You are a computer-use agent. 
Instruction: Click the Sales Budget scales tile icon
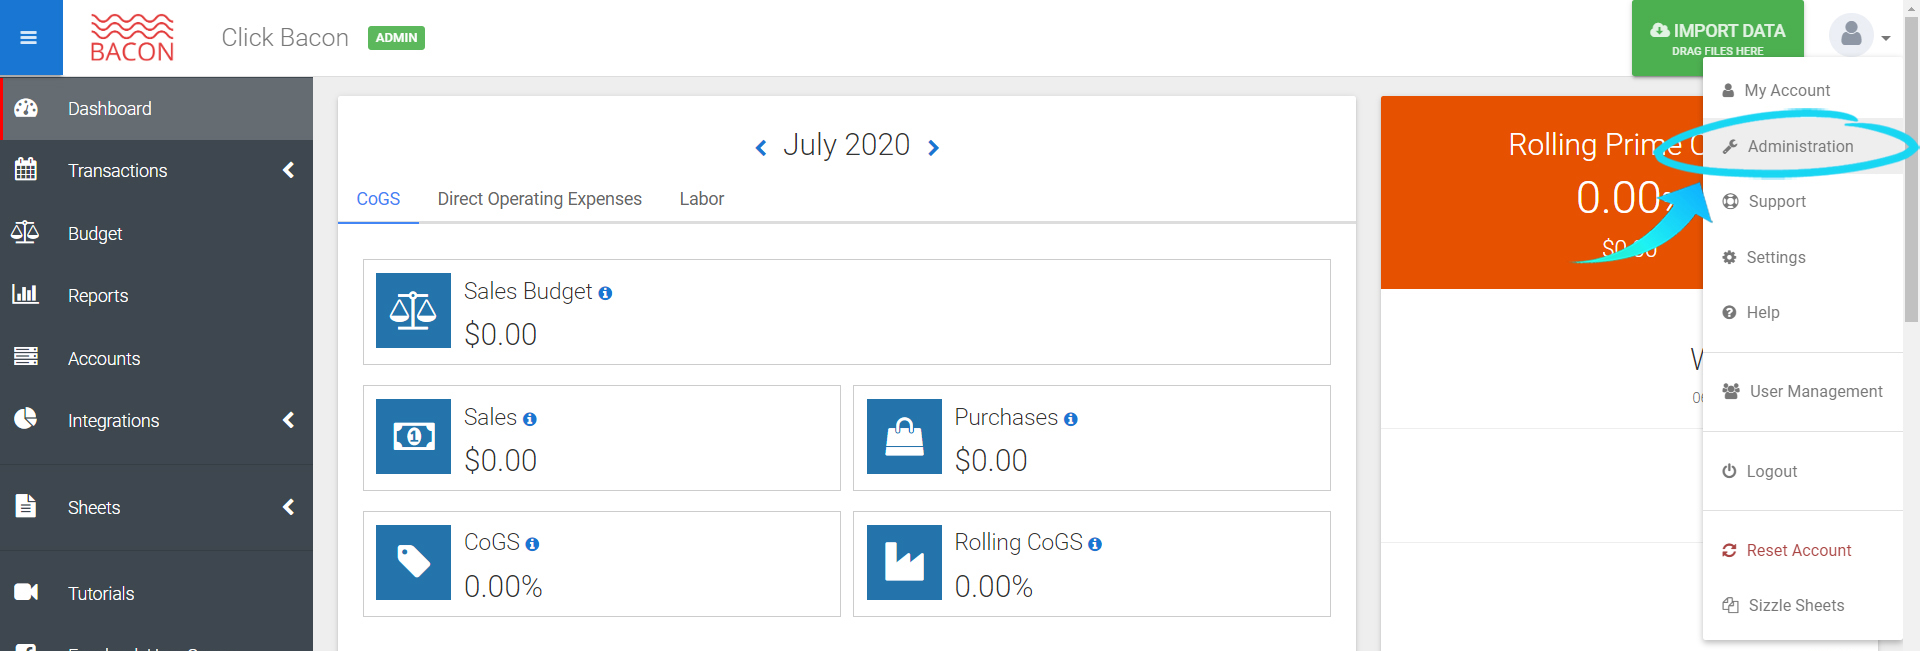413,311
